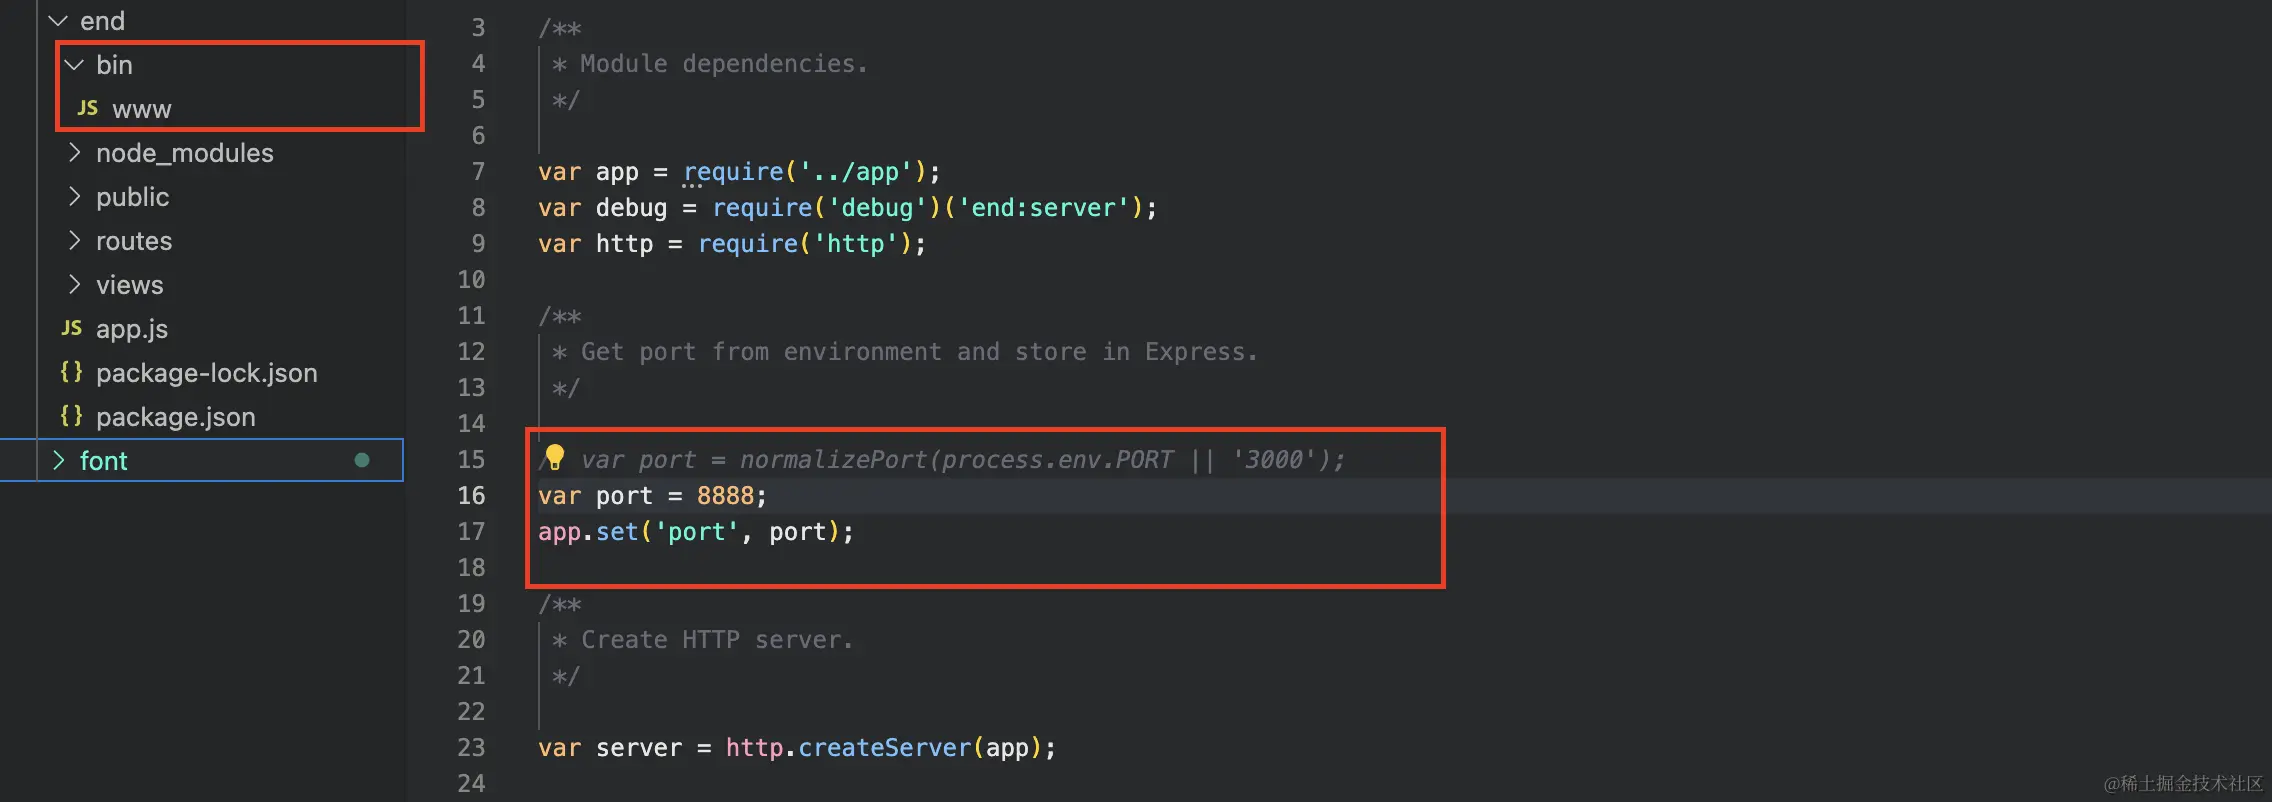Image resolution: width=2272 pixels, height=802 pixels.
Task: Click the server variable name on line 23
Action: [639, 748]
